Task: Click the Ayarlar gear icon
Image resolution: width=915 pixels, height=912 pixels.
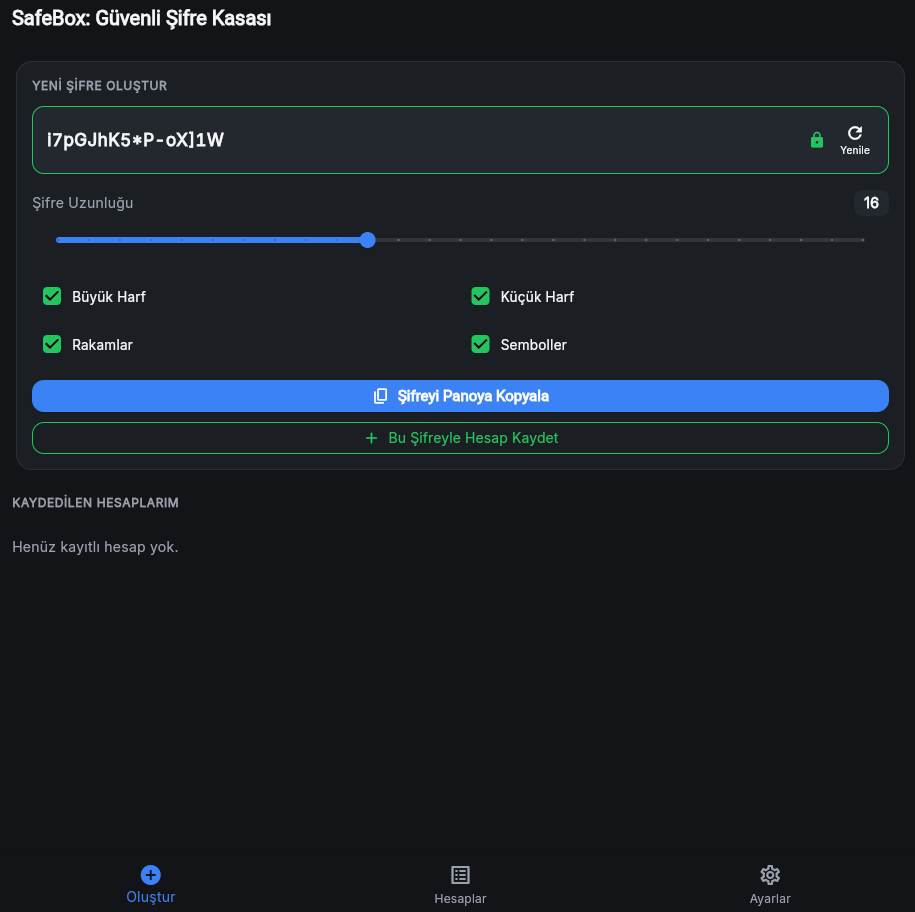Action: click(770, 875)
